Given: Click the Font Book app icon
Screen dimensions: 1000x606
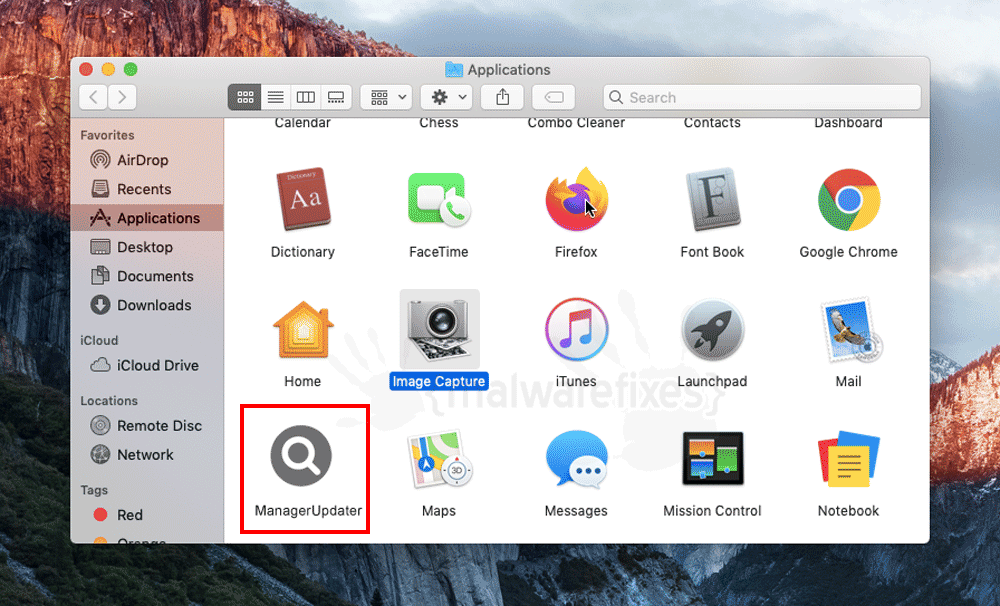Looking at the screenshot, I should pyautogui.click(x=712, y=199).
